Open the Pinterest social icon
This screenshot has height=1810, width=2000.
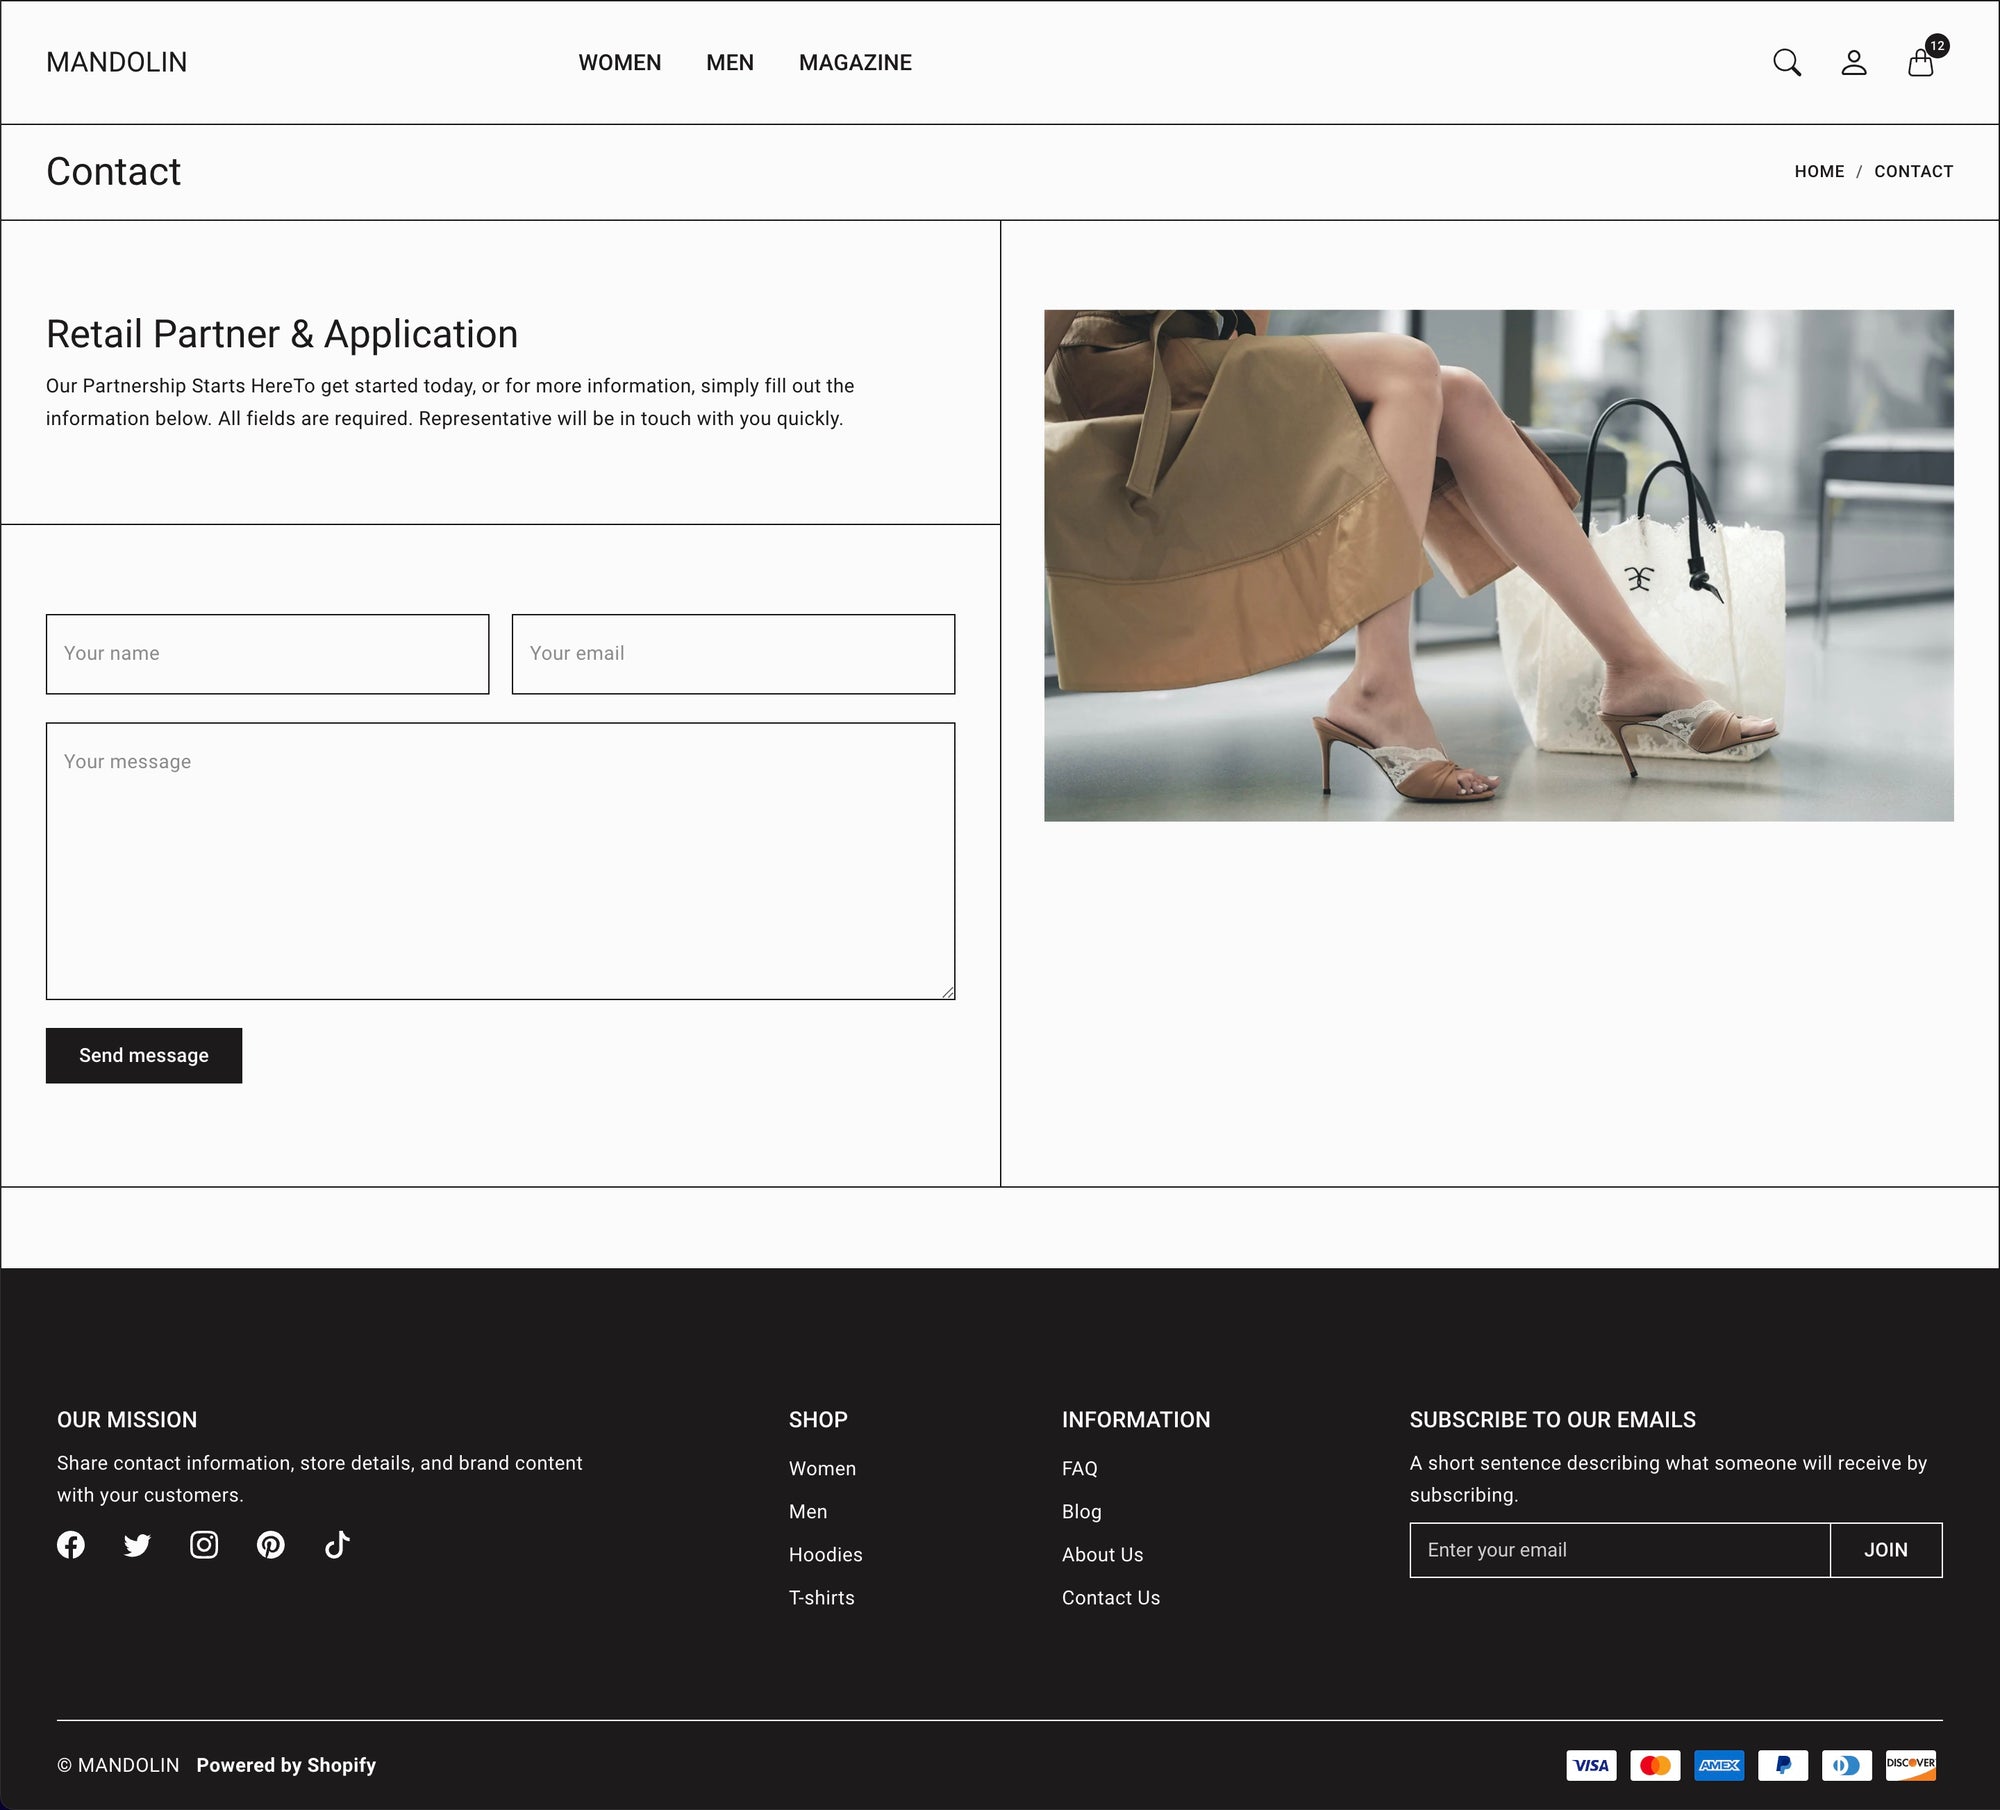270,1545
